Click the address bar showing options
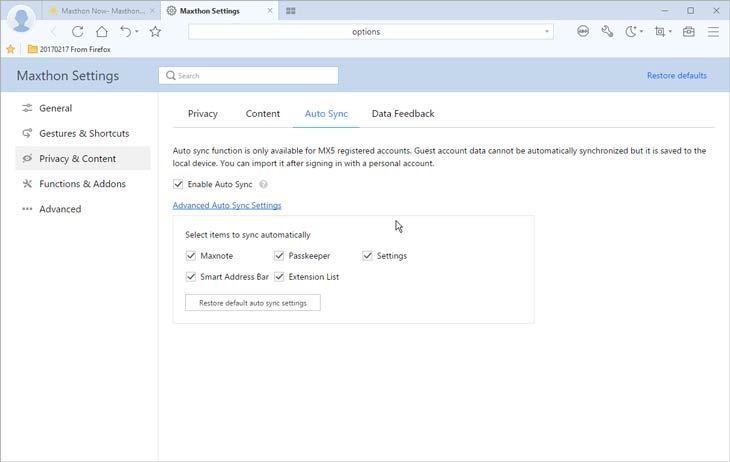This screenshot has width=730, height=462. (366, 32)
